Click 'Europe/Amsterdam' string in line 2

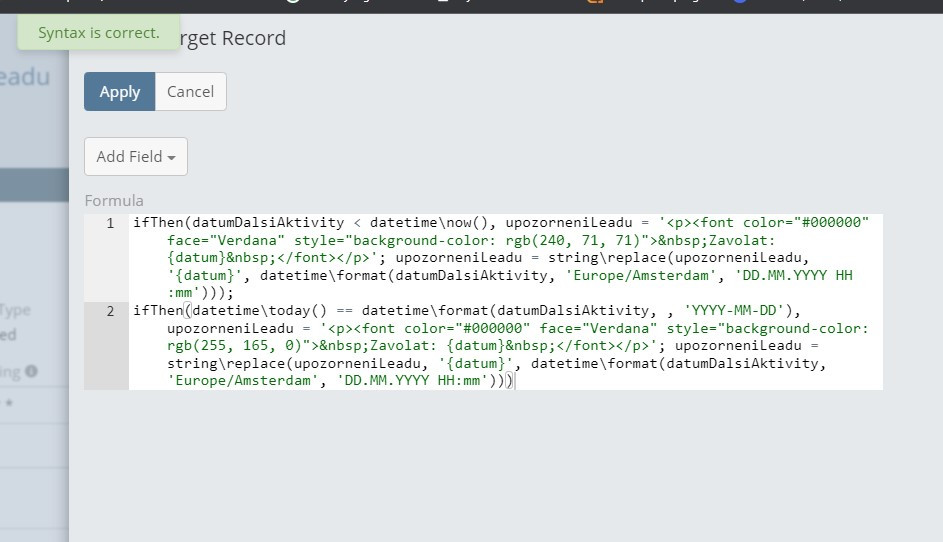click(238, 381)
